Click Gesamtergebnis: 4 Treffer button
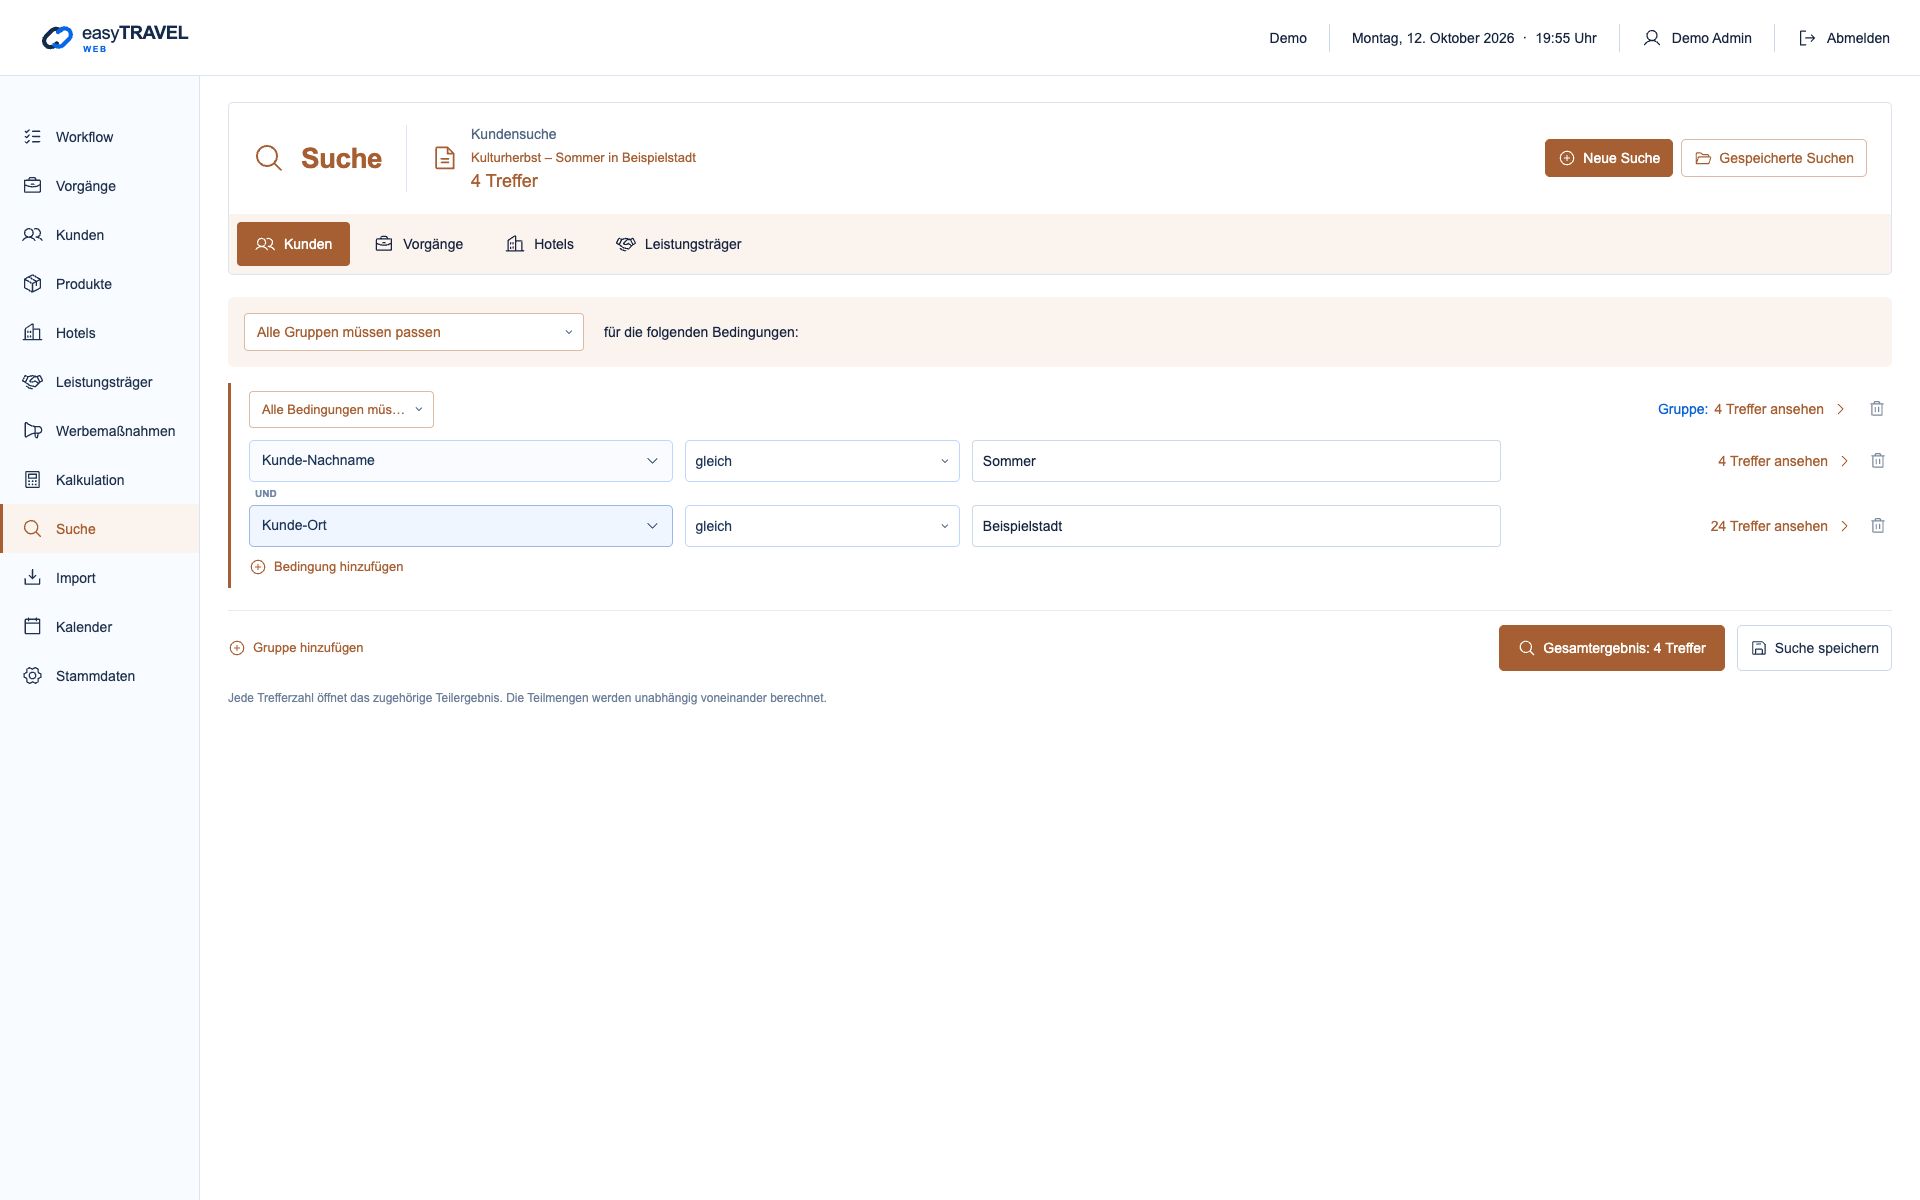1920x1200 pixels. click(1612, 648)
